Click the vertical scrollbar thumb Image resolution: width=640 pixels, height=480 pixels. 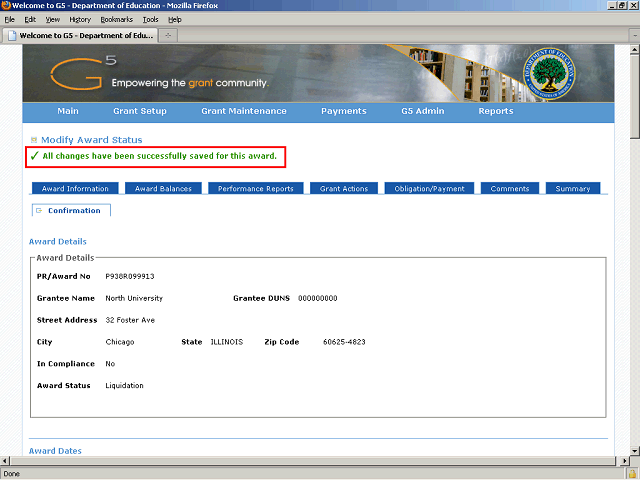click(634, 97)
